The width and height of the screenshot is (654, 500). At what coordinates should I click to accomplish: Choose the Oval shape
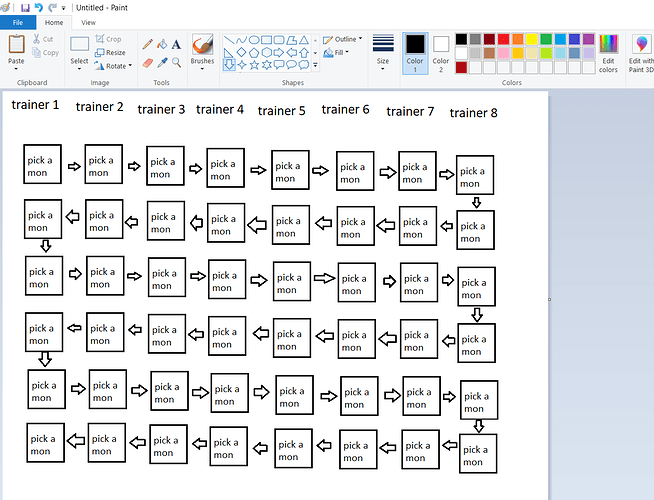(254, 40)
